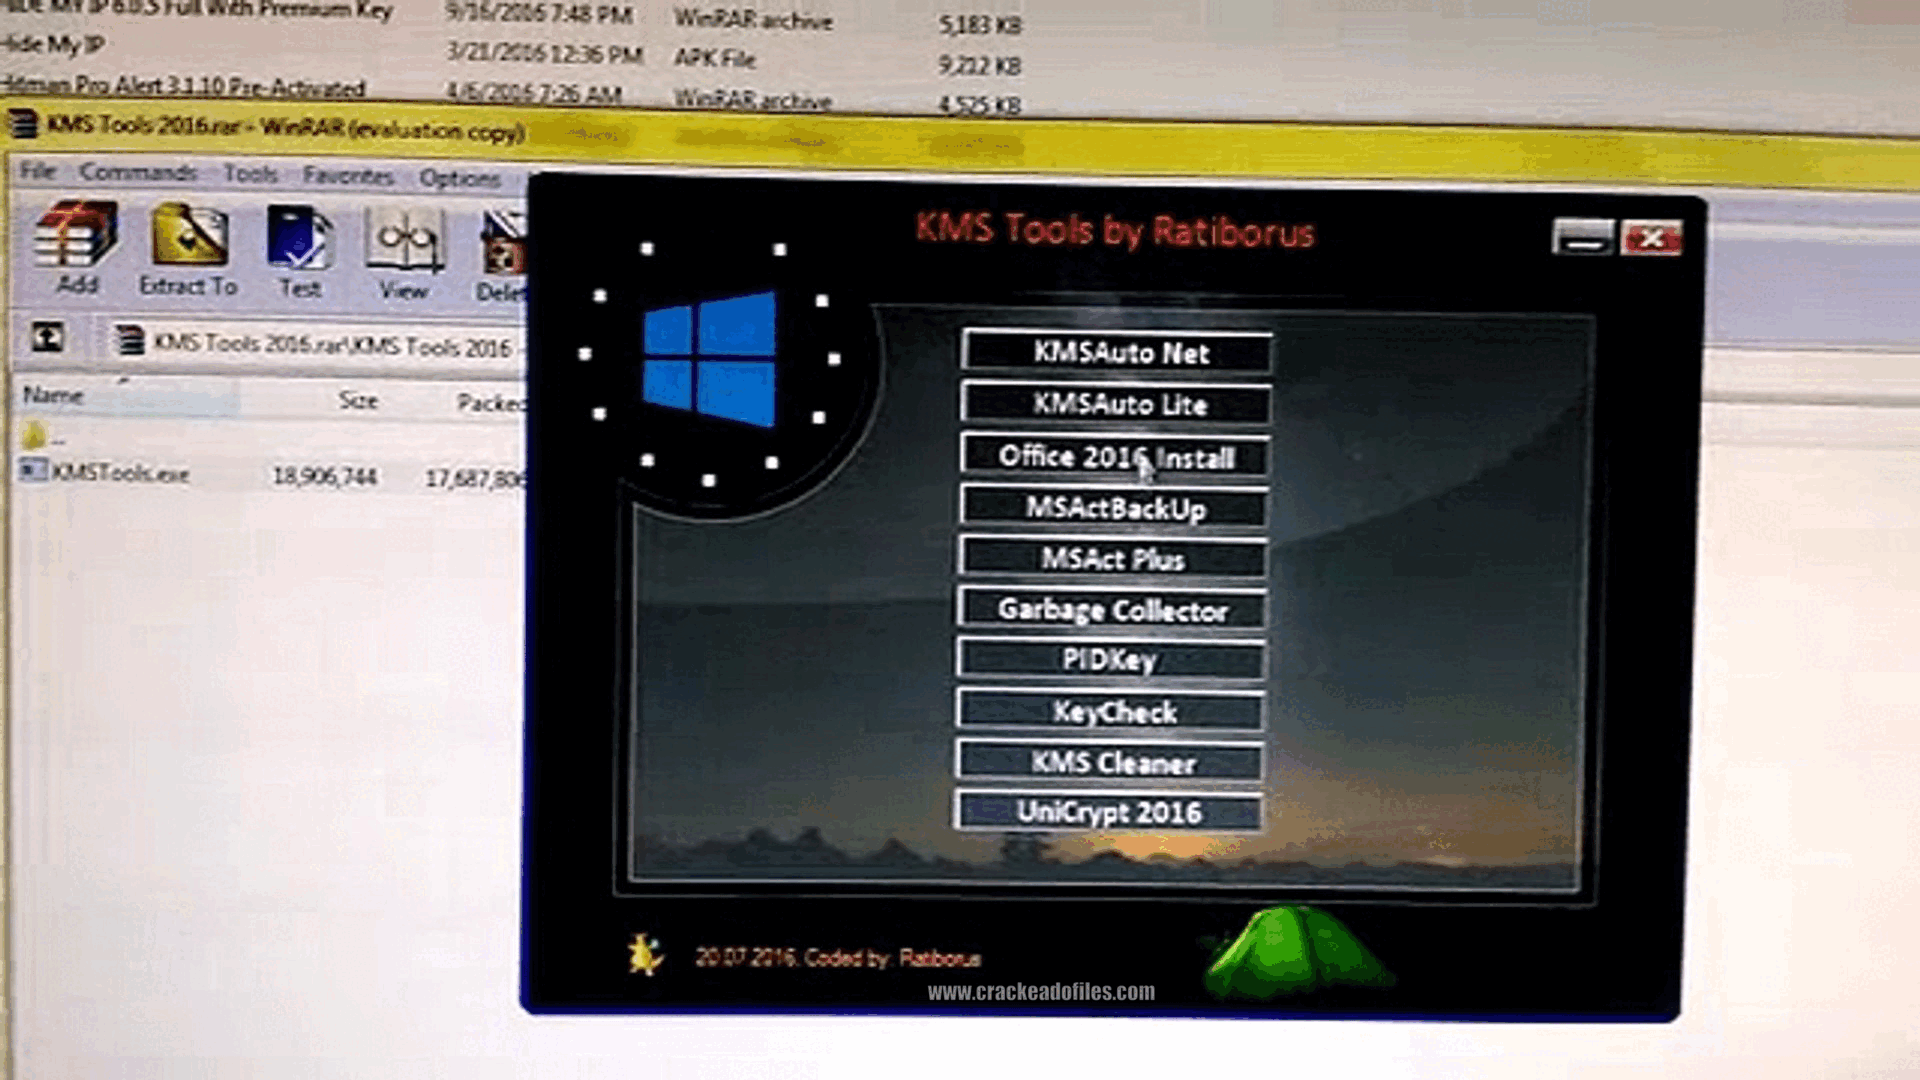Open the Options menu
This screenshot has width=1920, height=1080.
point(459,178)
